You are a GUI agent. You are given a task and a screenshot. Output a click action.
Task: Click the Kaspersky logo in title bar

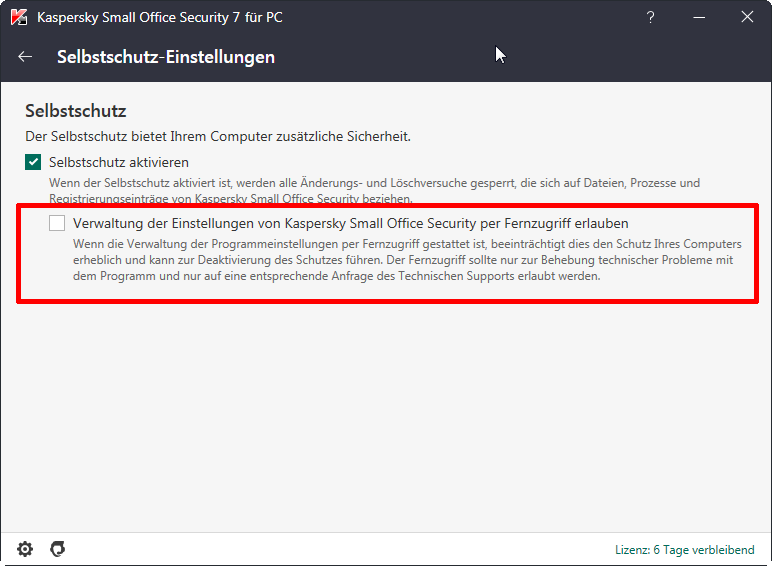point(19,17)
